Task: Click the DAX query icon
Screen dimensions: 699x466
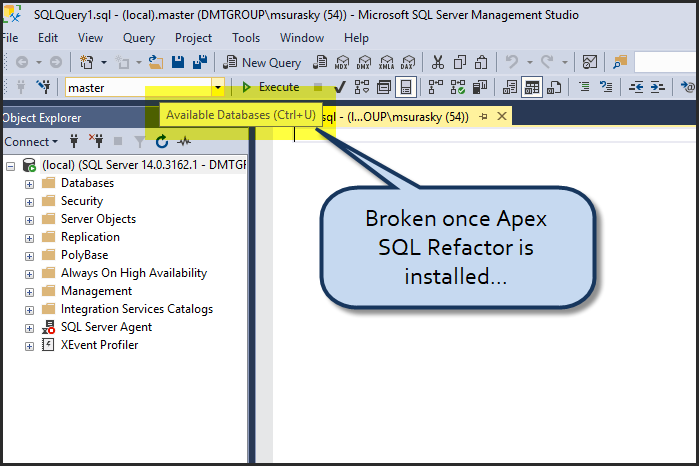Action: click(x=408, y=62)
